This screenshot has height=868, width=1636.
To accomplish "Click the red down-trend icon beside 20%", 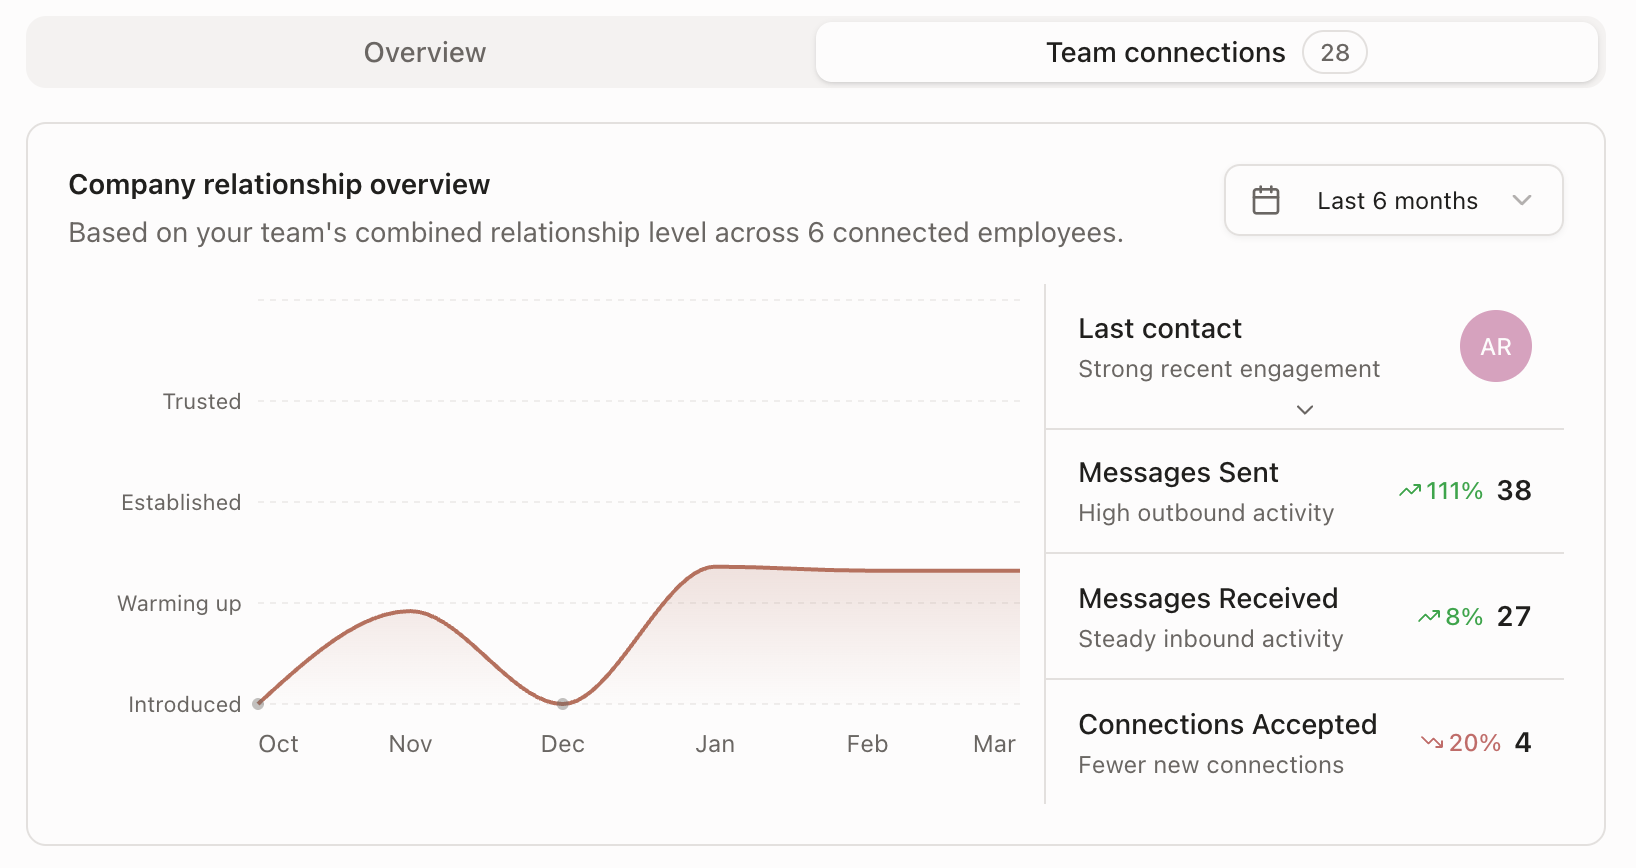I will (x=1432, y=742).
